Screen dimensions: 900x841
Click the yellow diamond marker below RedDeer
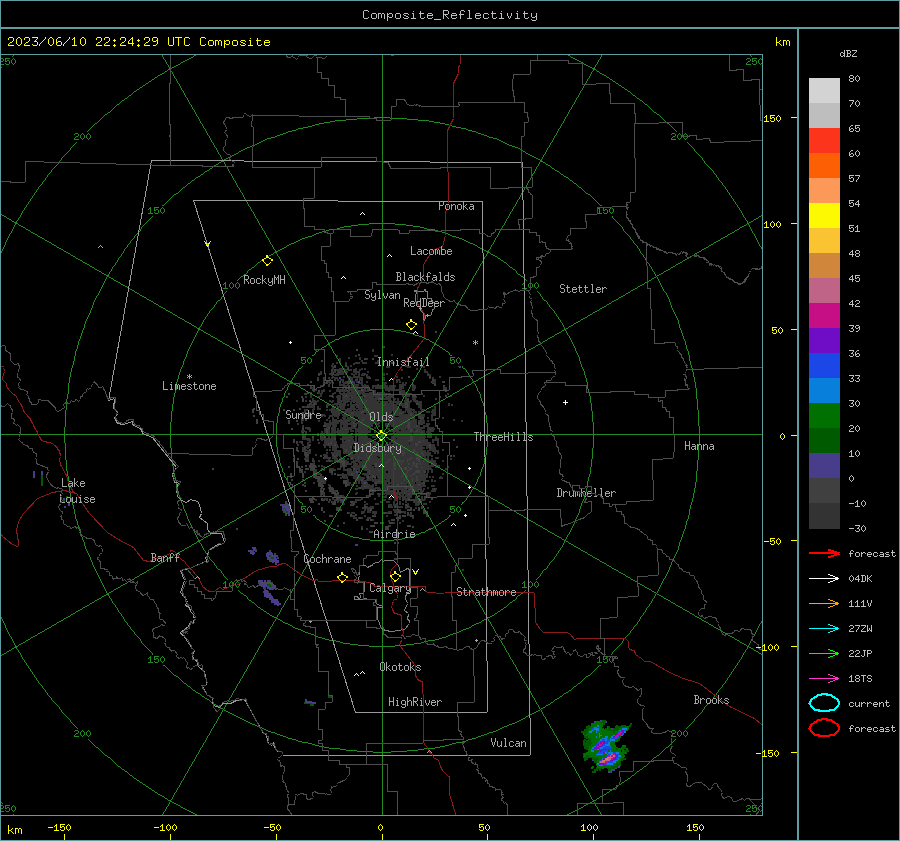[411, 325]
